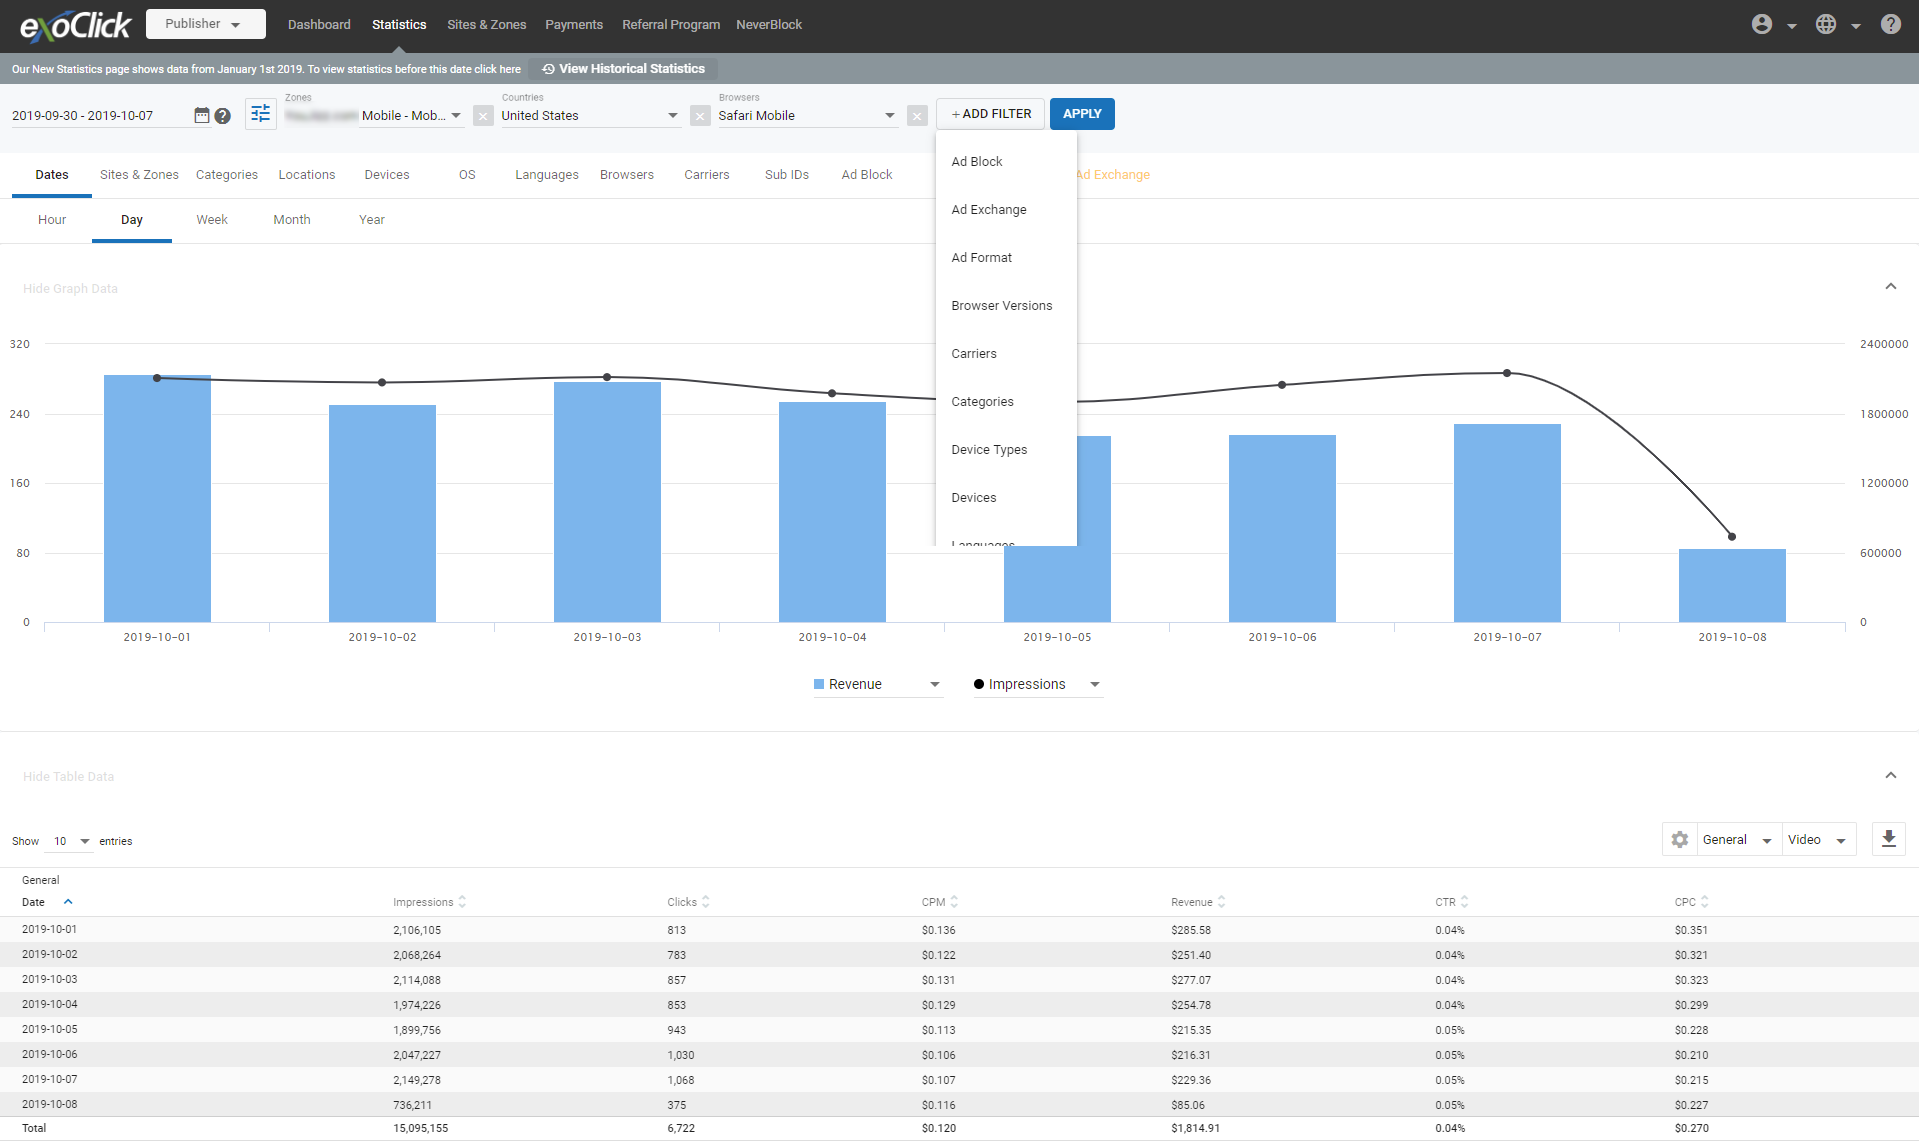Open the globe language icon menu
The width and height of the screenshot is (1919, 1147).
click(x=1826, y=24)
